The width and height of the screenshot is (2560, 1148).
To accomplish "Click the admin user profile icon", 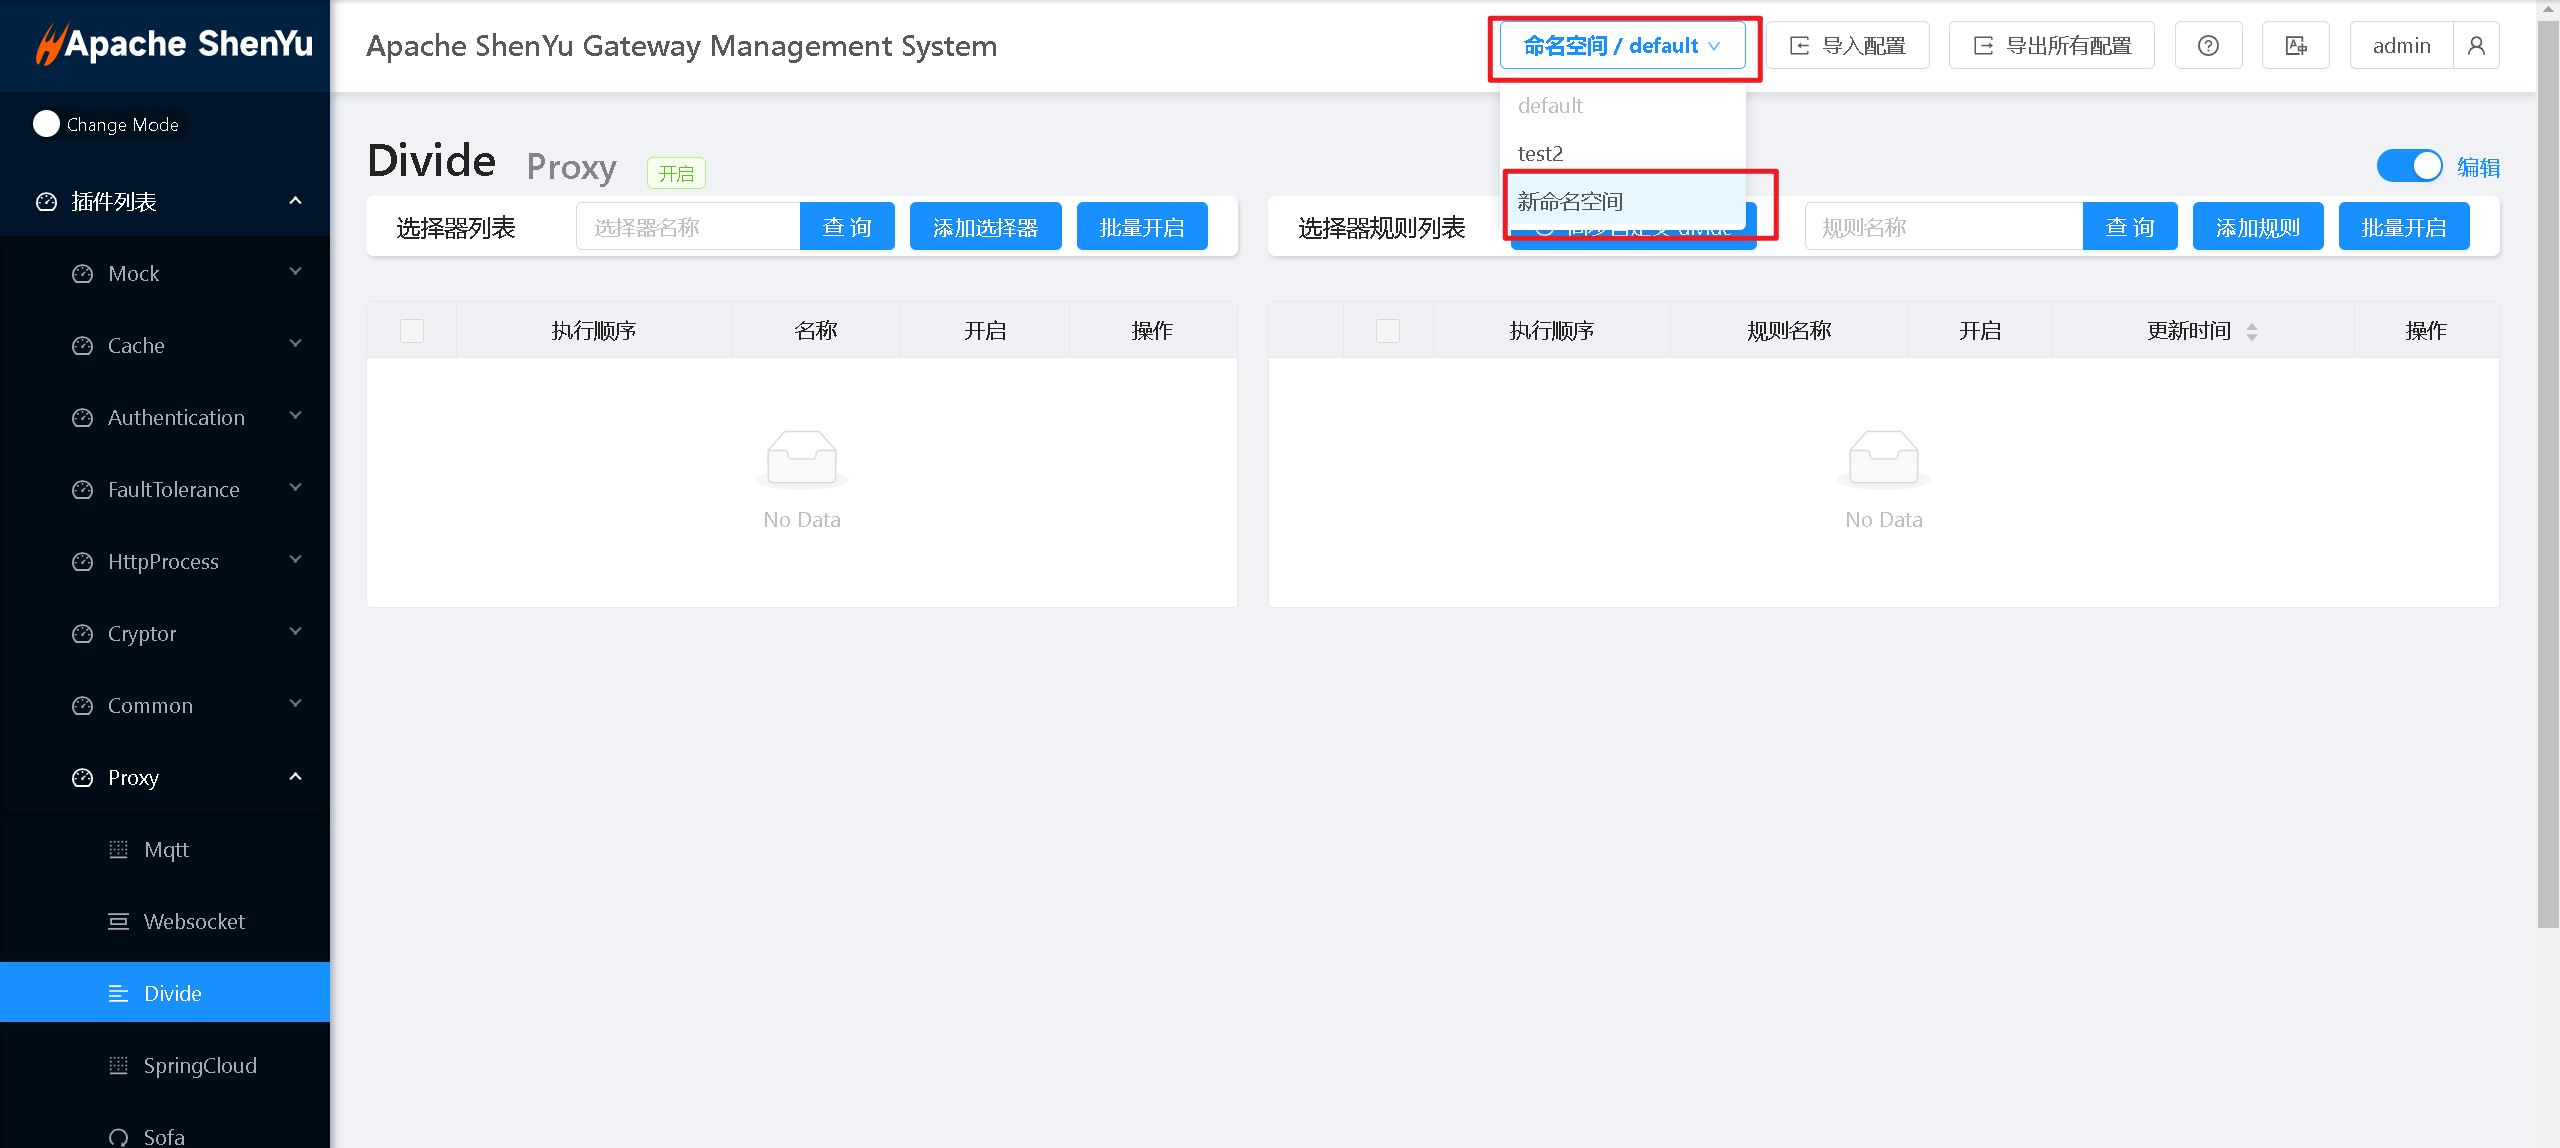I will point(2476,46).
